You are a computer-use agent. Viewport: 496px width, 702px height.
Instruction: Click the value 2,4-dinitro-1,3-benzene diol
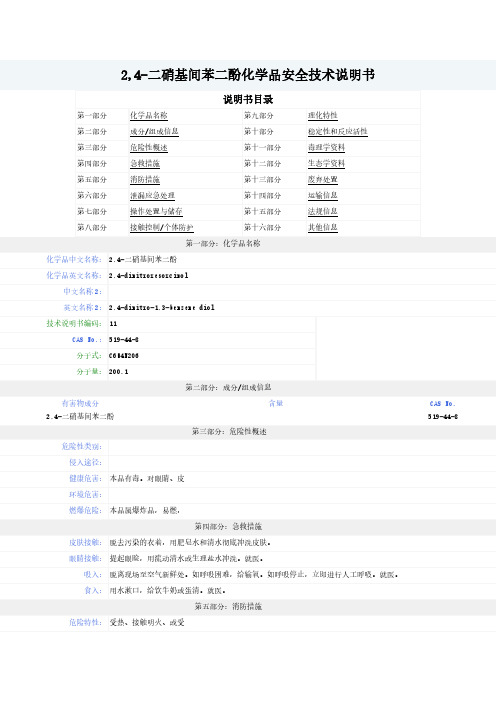tap(162, 308)
